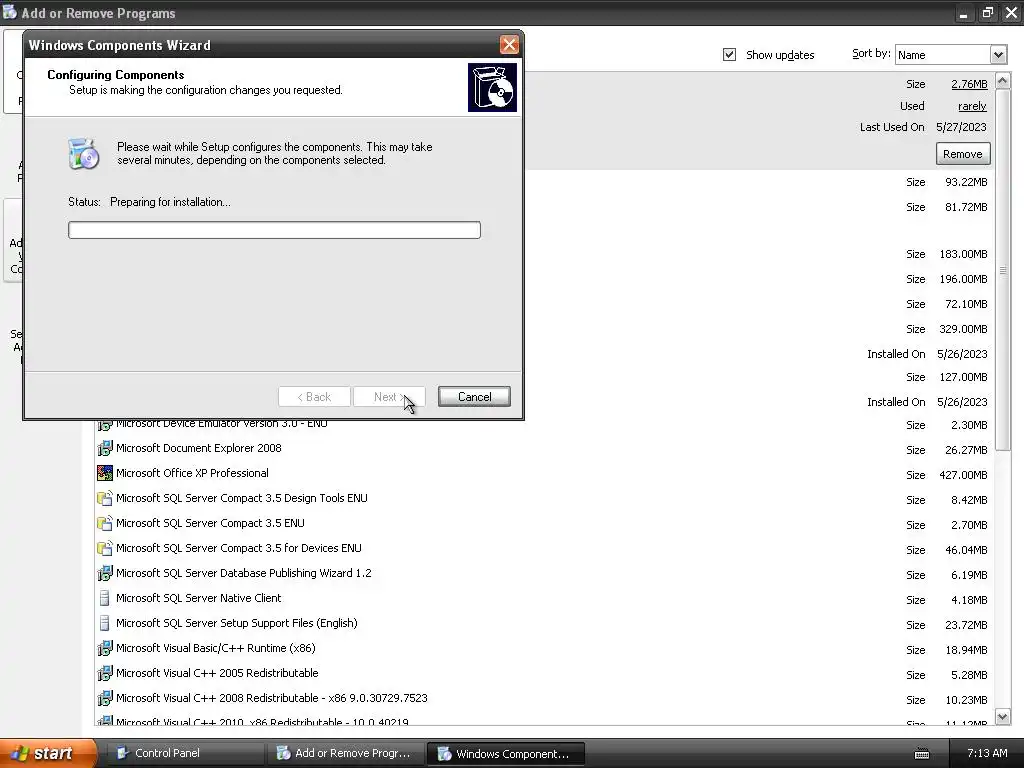Click the 7:13 AM system clock

(x=987, y=753)
